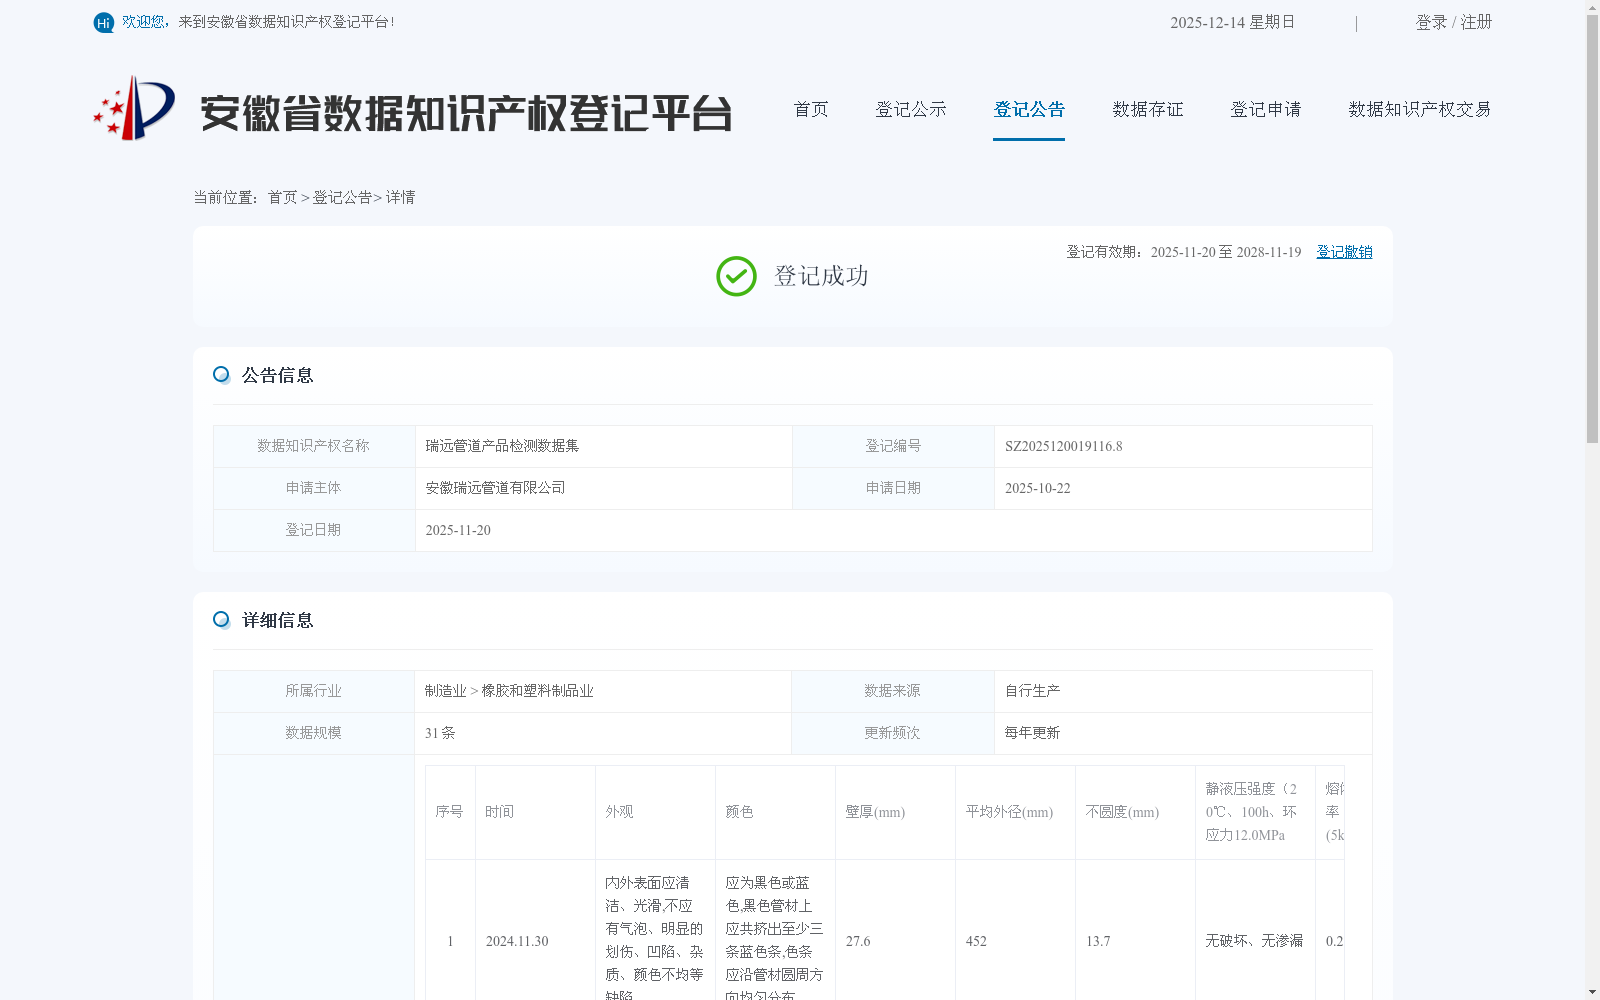1600x1000 pixels.
Task: Click data source value 自行生产
Action: click(x=1032, y=691)
